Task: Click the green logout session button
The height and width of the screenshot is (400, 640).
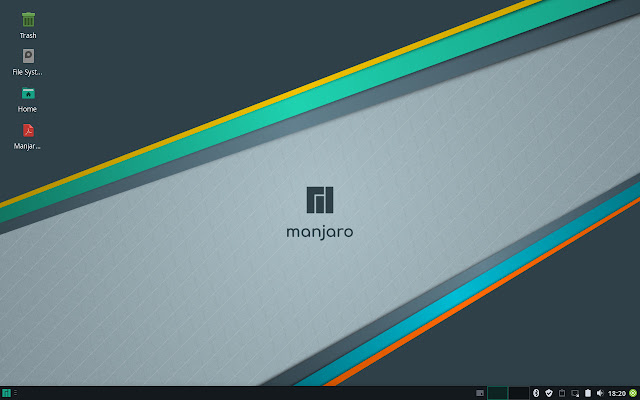Action: [633, 393]
